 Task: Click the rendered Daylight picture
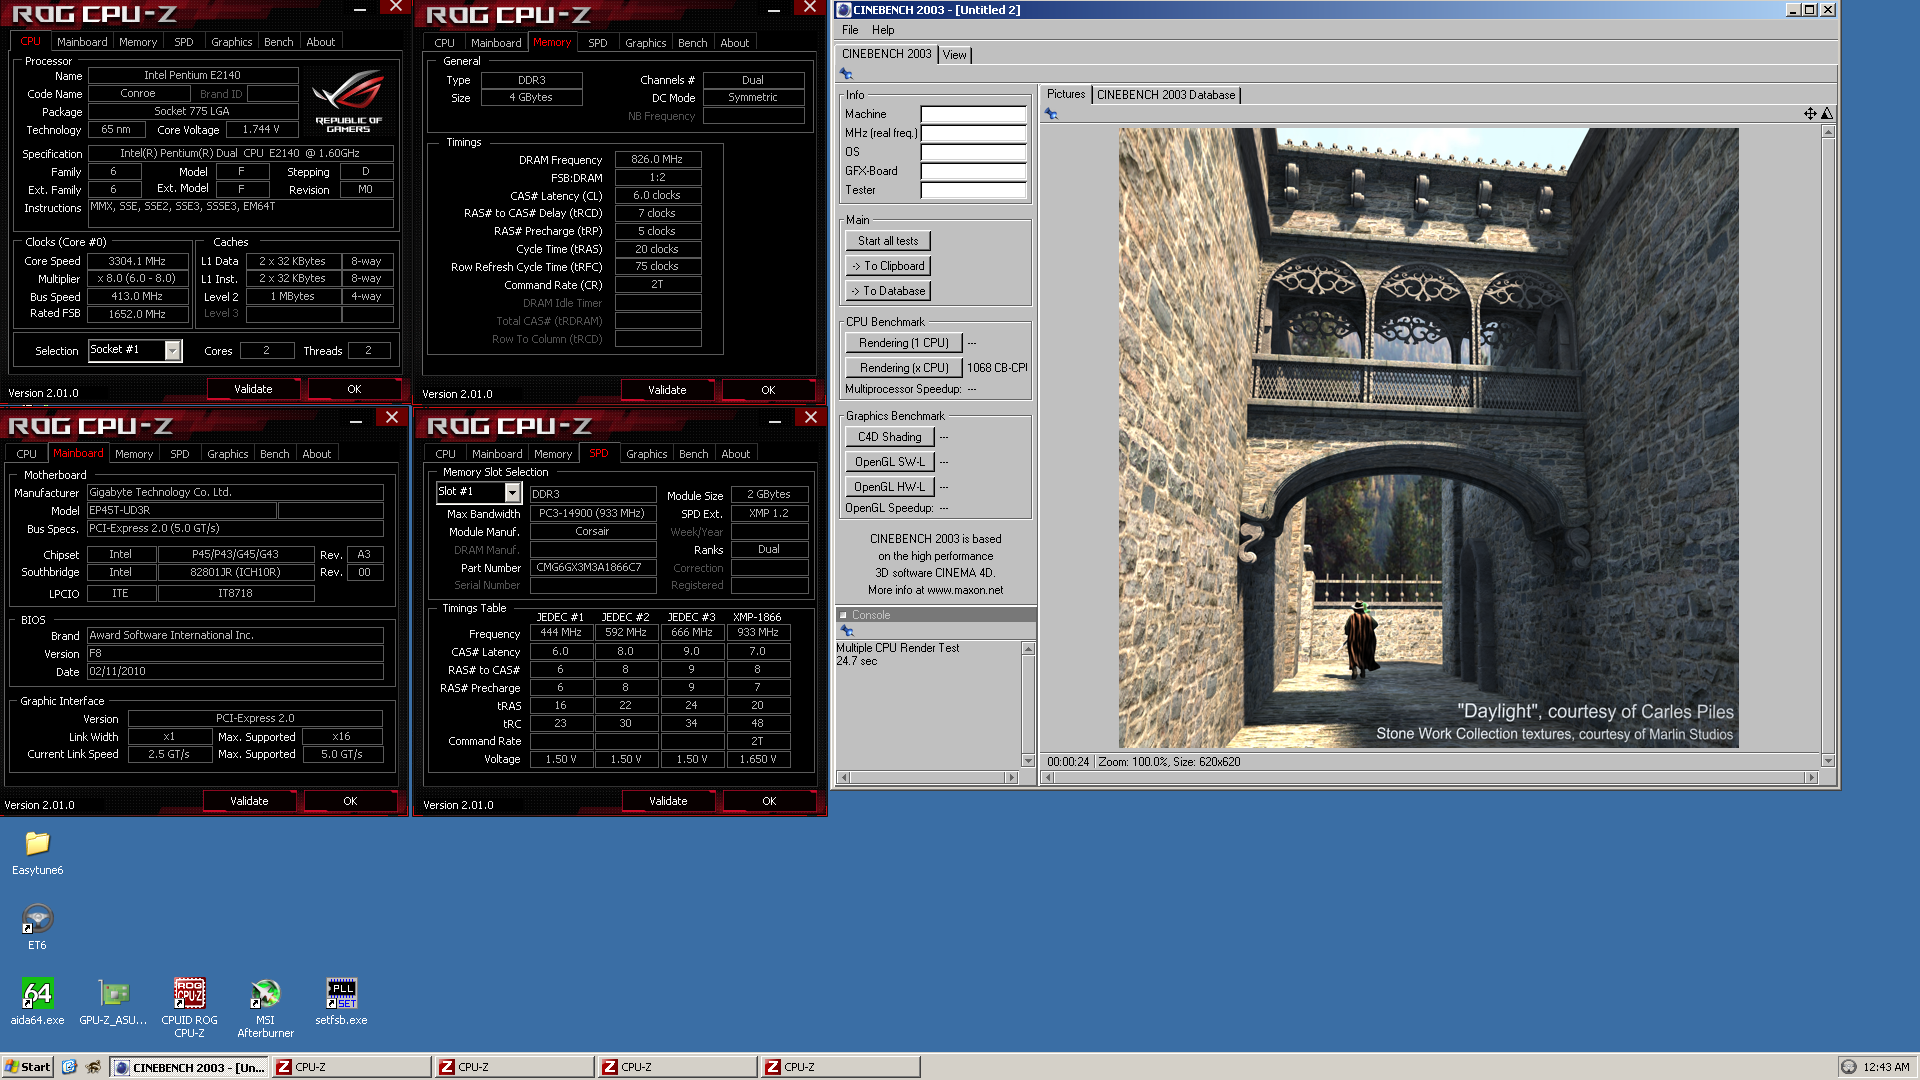[x=1428, y=438]
